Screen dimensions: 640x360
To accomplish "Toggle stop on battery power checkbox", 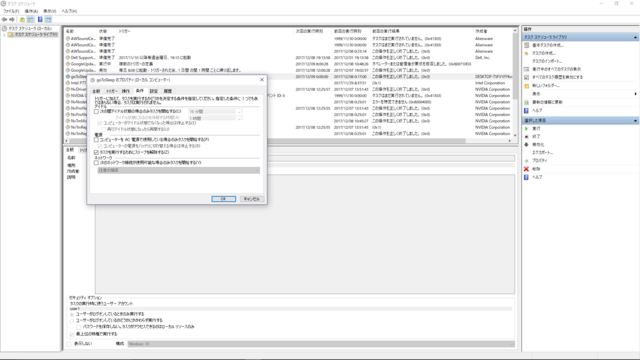I will (100, 146).
